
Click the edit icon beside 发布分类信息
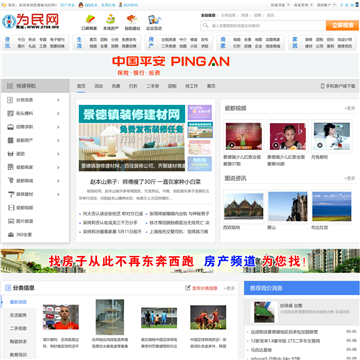coord(188,288)
